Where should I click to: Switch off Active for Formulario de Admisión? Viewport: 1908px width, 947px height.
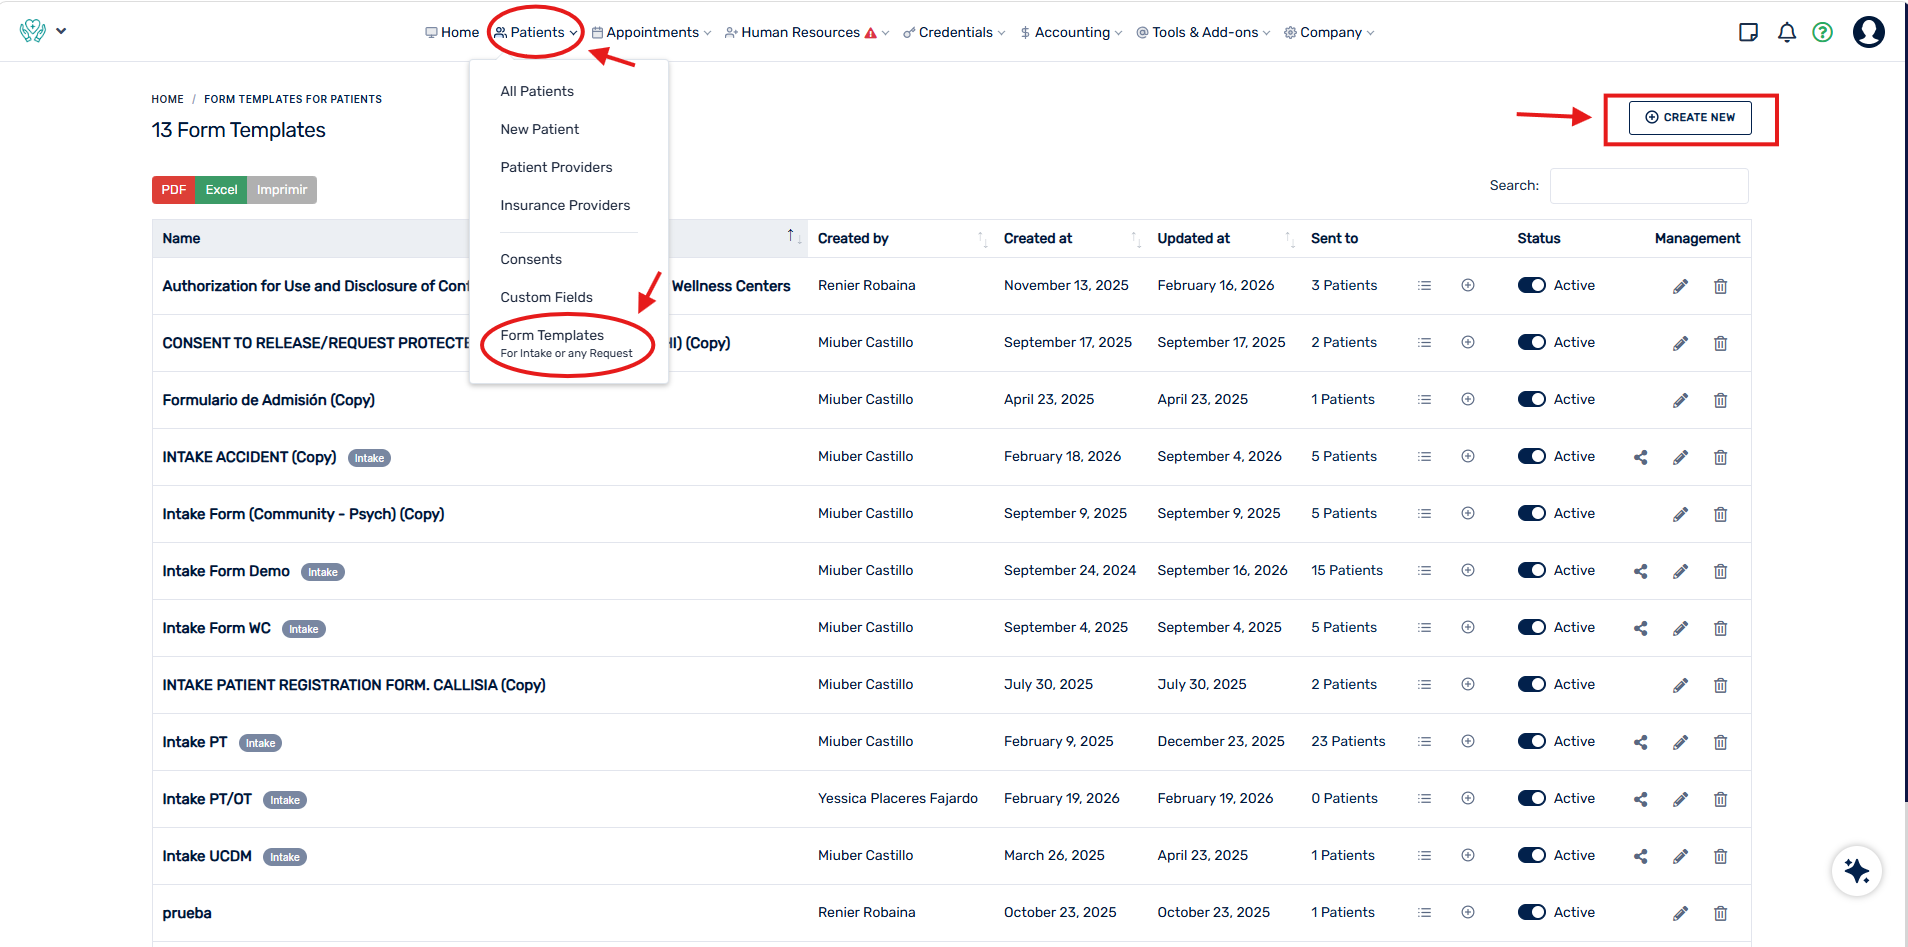coord(1532,399)
